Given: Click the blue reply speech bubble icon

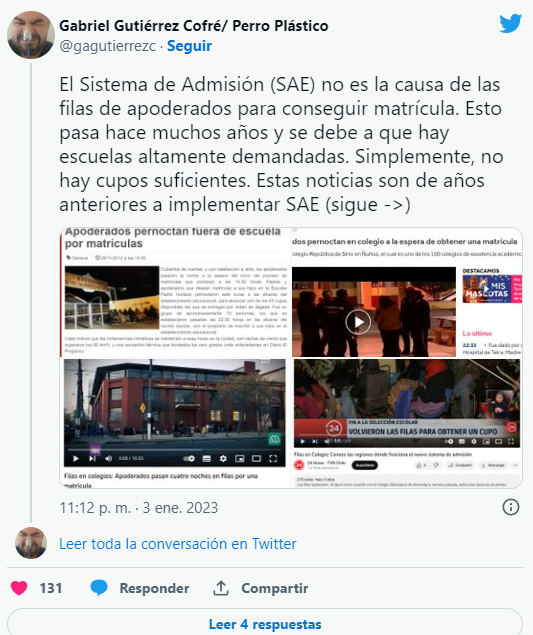Looking at the screenshot, I should [x=99, y=588].
